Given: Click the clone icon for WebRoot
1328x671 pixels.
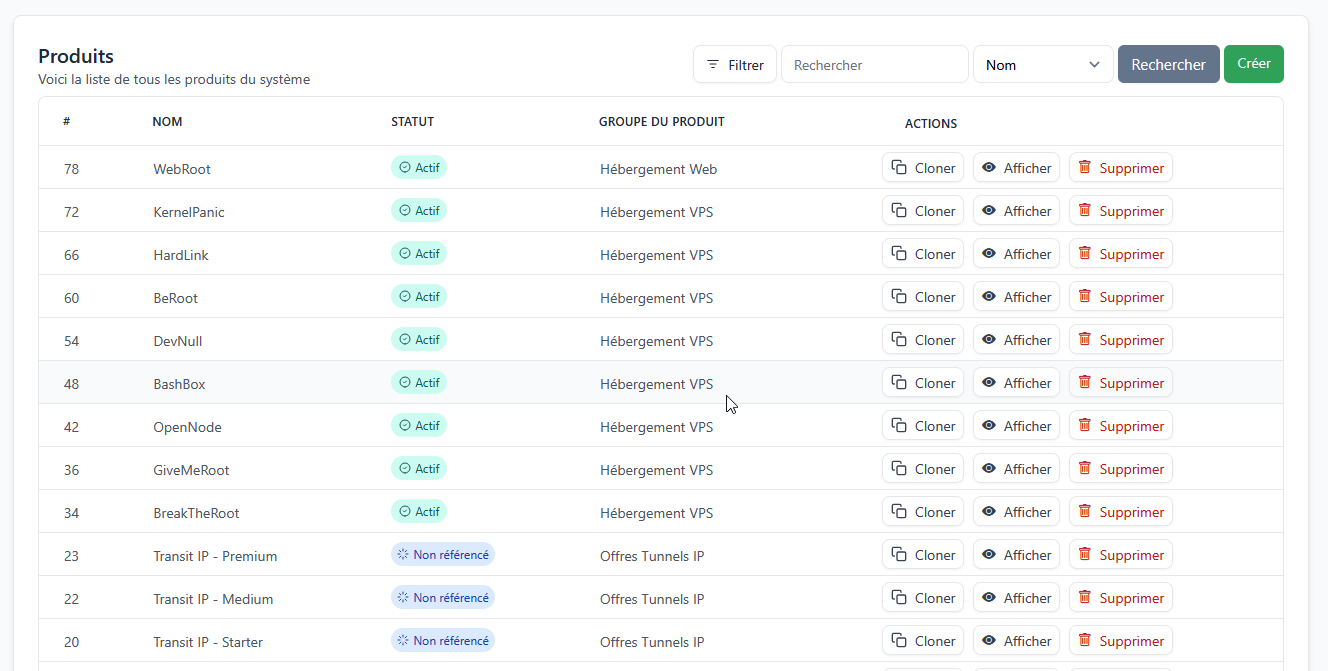Looking at the screenshot, I should (899, 168).
